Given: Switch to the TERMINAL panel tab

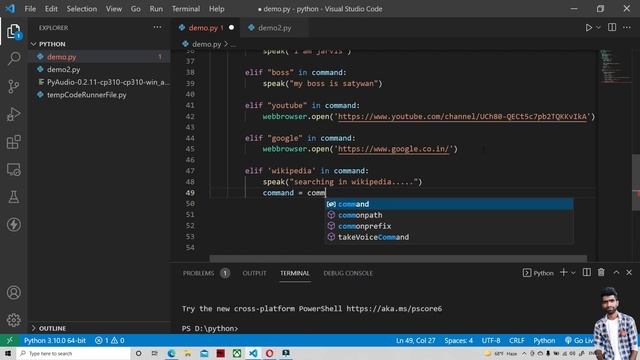Looking at the screenshot, I should [295, 273].
